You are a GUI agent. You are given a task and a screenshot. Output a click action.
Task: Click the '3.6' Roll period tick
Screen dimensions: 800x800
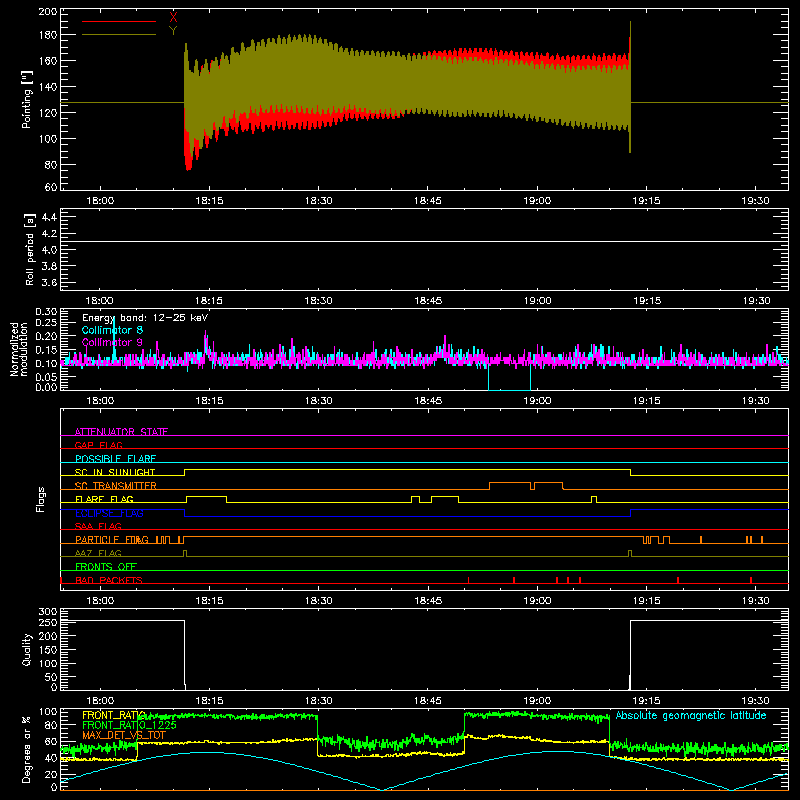pos(49,283)
